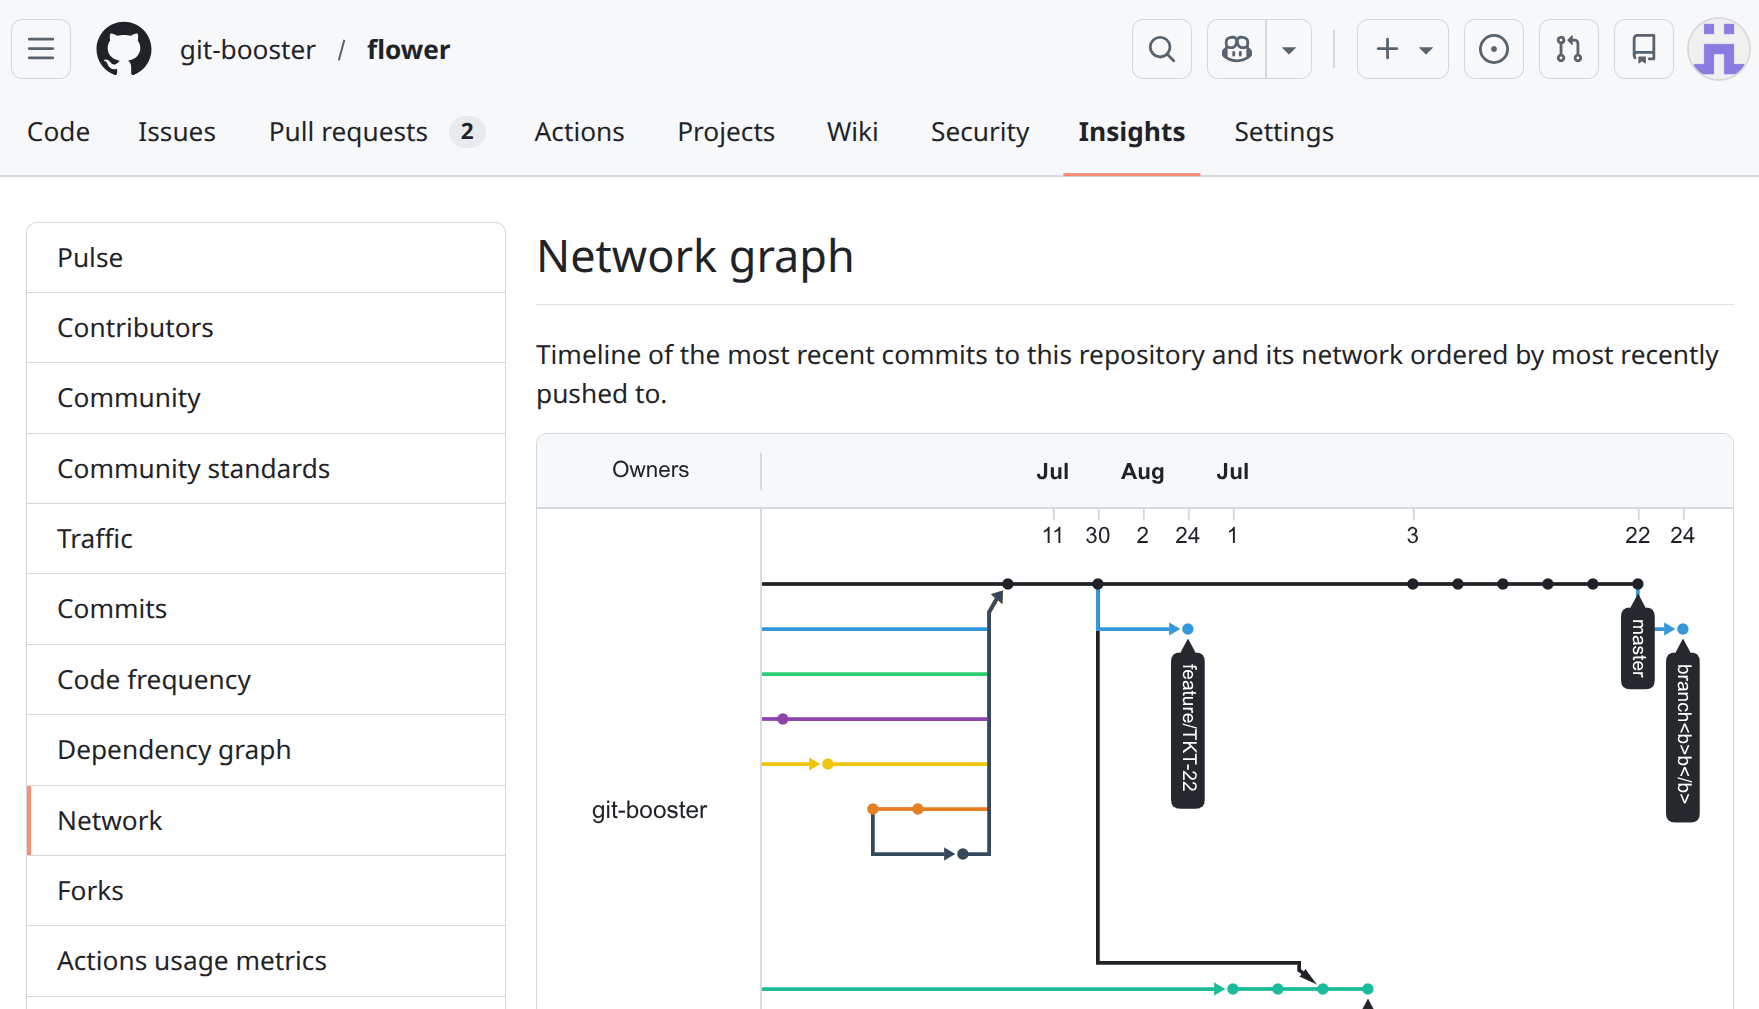Open the issues circle-dot icon
This screenshot has width=1759, height=1009.
(1493, 49)
